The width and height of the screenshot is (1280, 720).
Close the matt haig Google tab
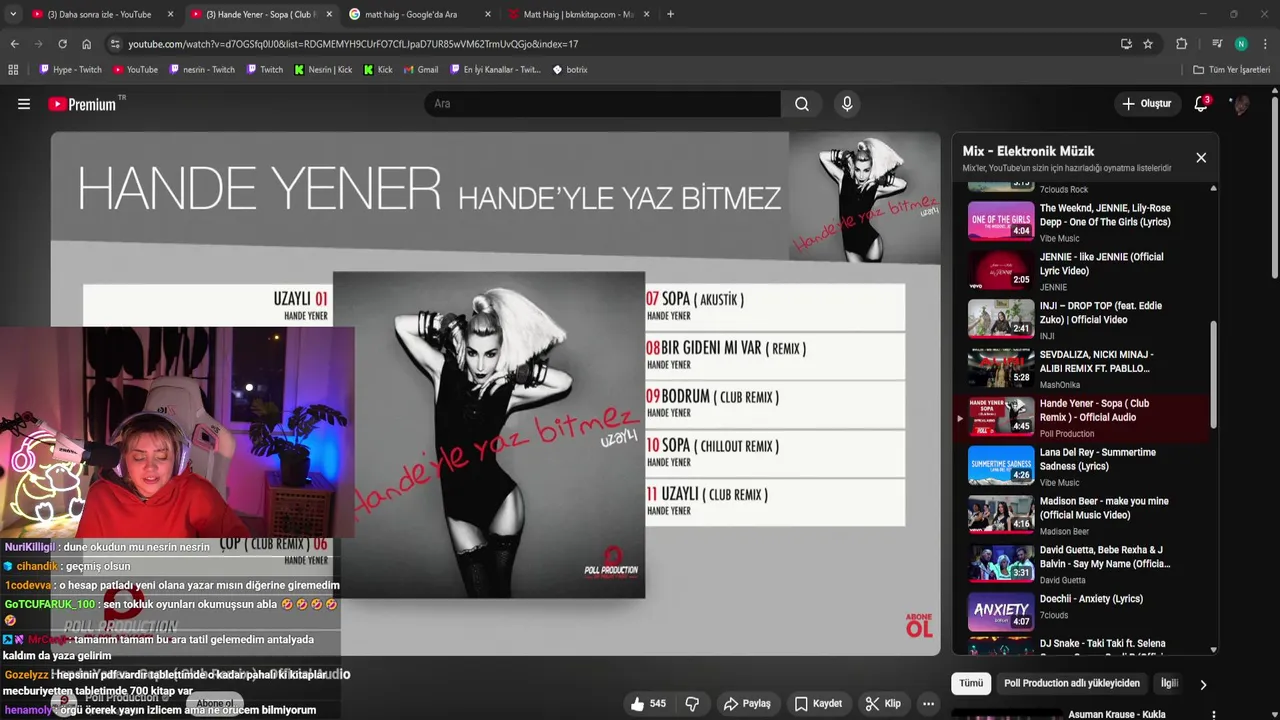pos(488,14)
